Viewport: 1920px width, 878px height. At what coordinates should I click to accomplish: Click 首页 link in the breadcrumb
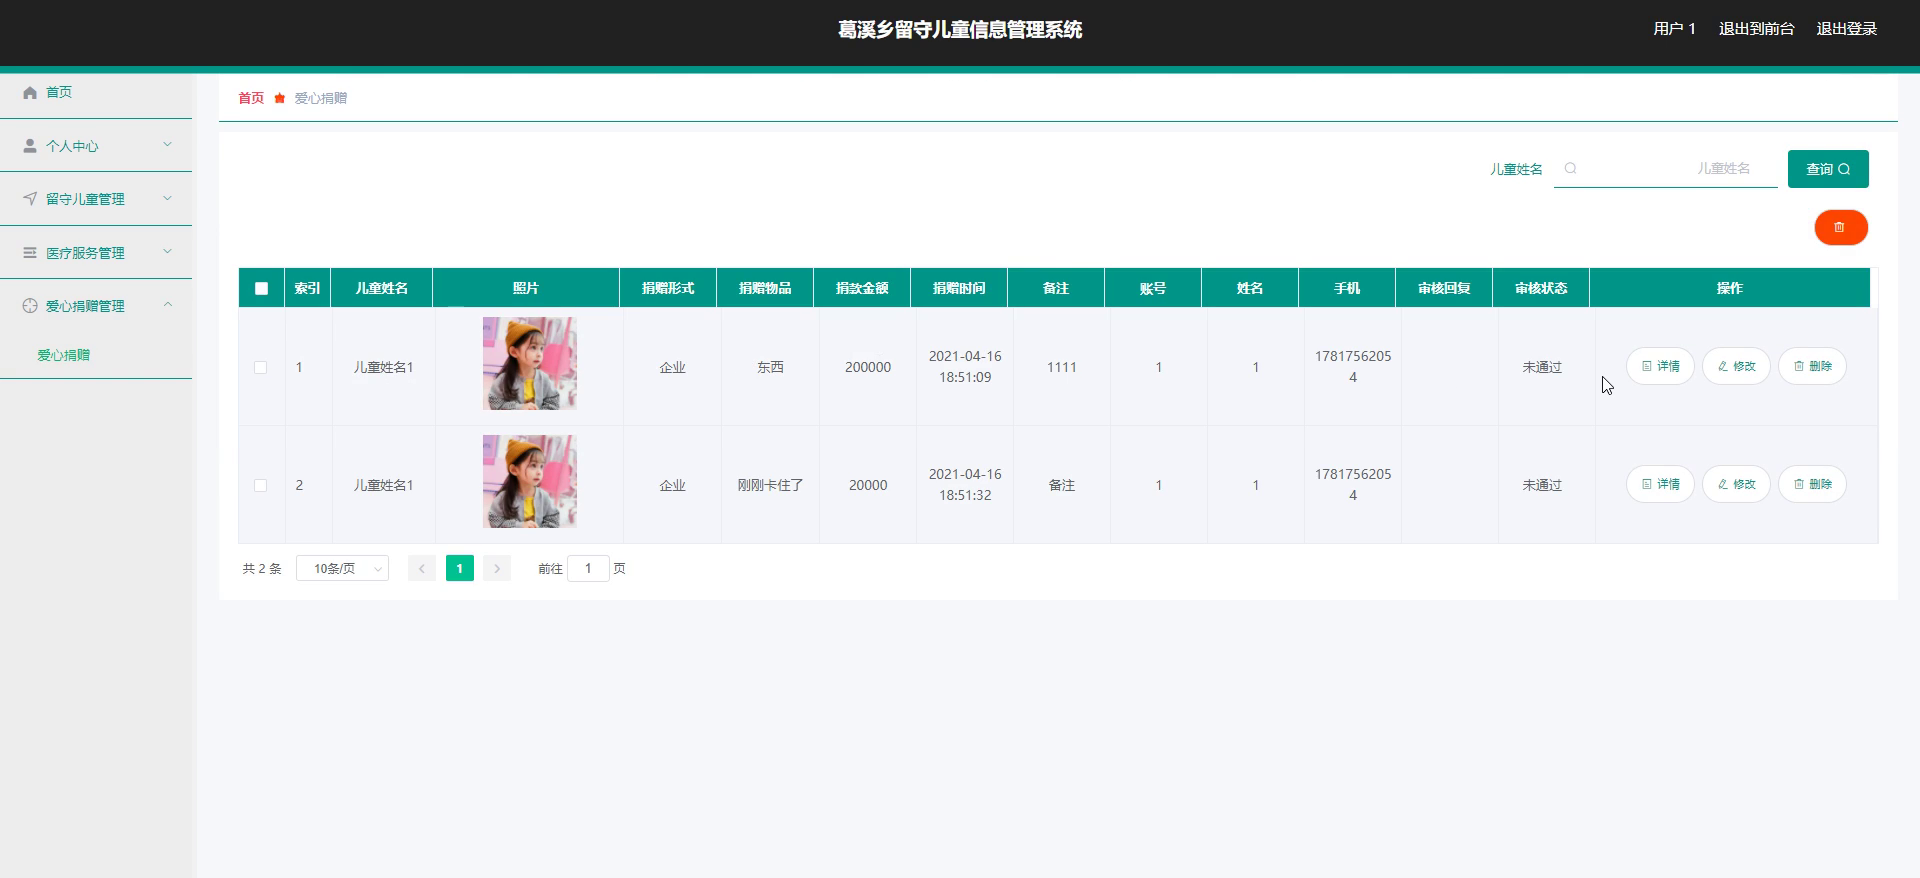[x=251, y=98]
